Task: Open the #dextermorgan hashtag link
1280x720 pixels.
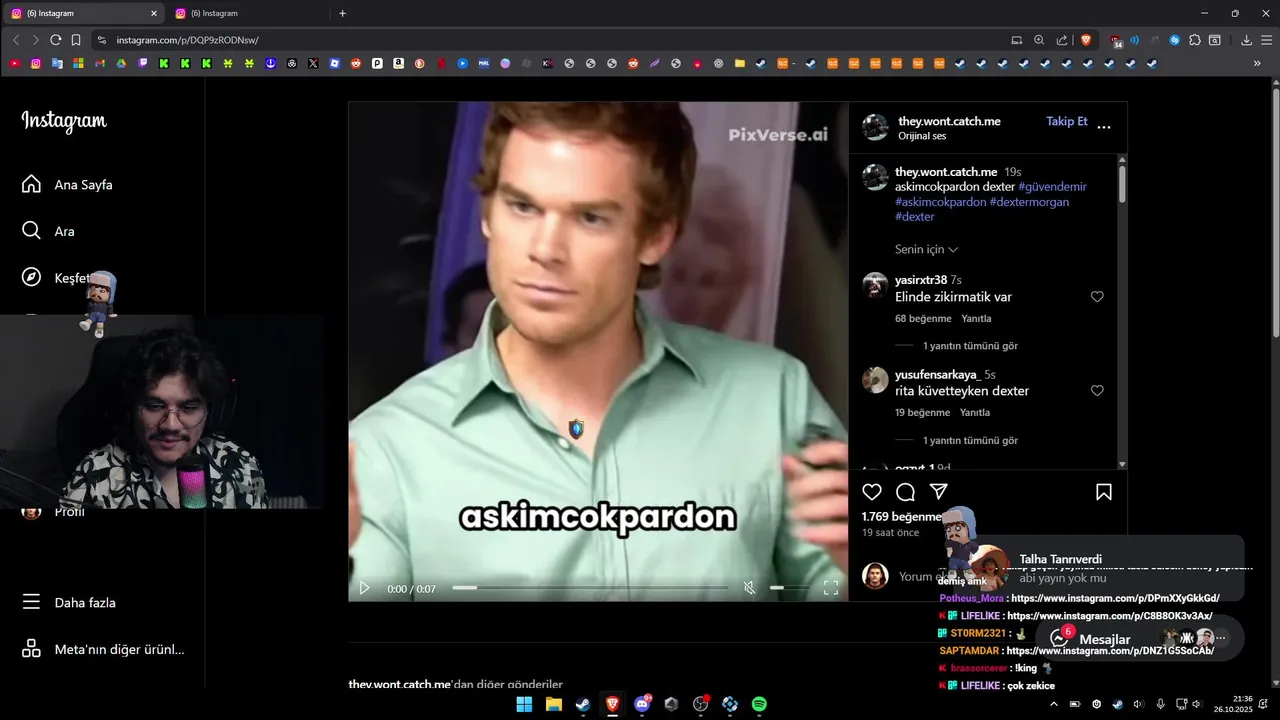Action: coord(1029,202)
